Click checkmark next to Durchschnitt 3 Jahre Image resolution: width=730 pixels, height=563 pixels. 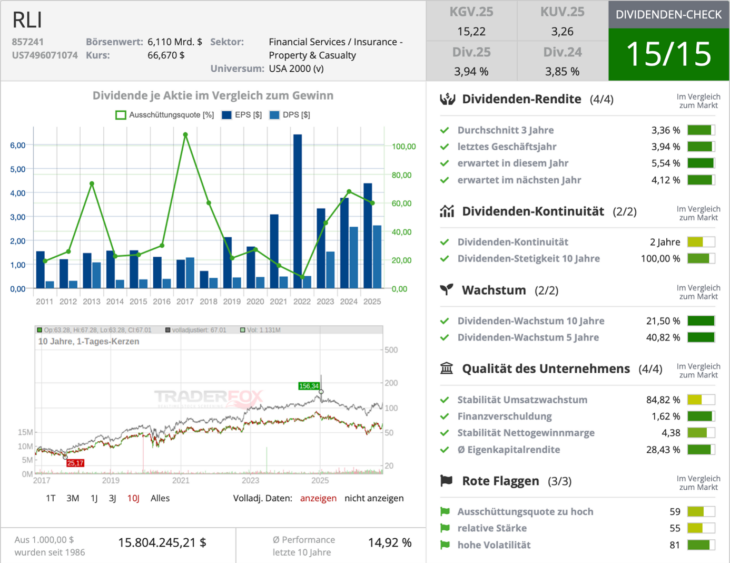coord(445,130)
